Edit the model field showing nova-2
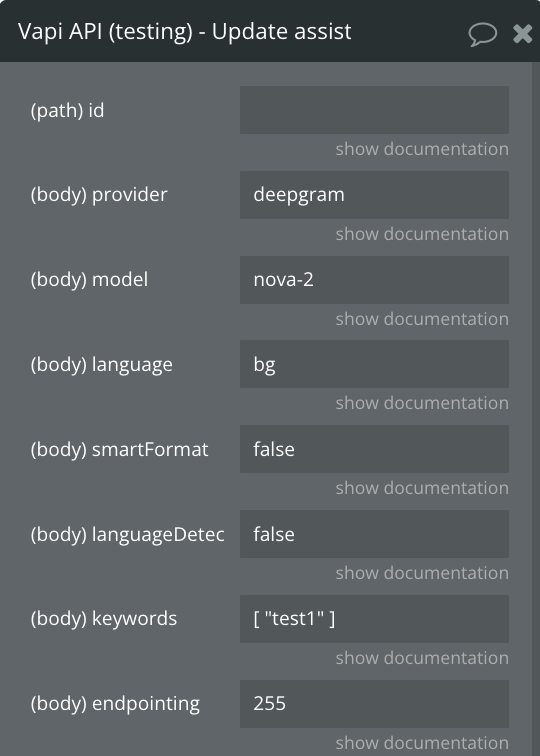 (374, 280)
